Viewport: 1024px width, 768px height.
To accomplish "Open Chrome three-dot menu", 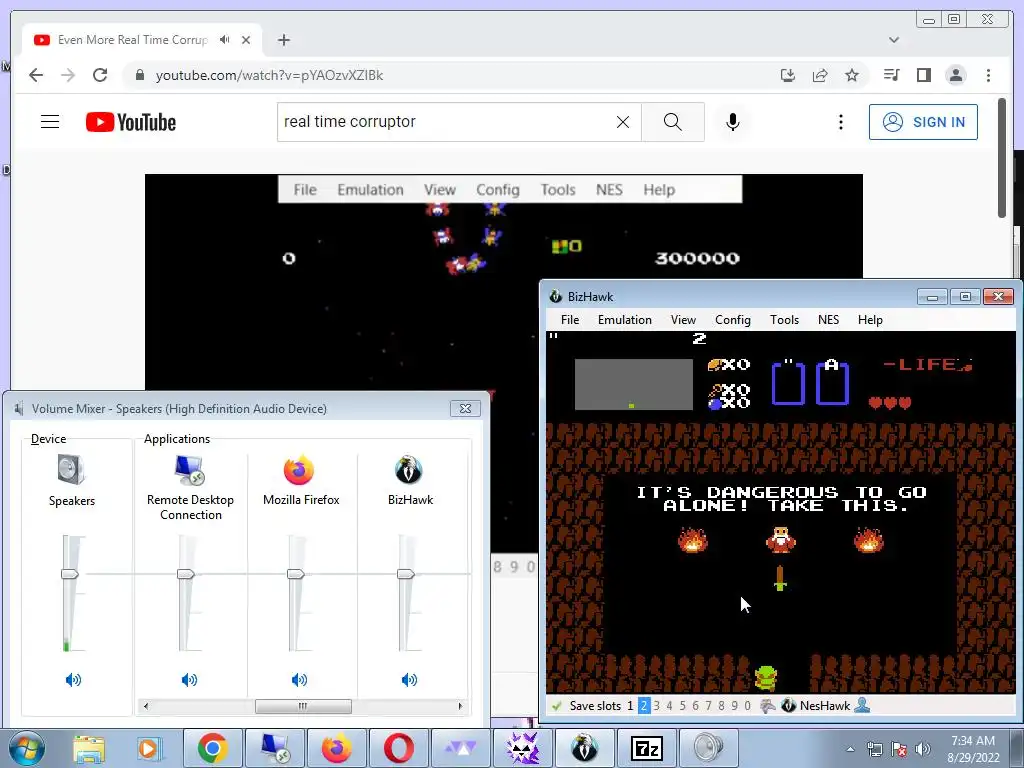I will pos(988,75).
